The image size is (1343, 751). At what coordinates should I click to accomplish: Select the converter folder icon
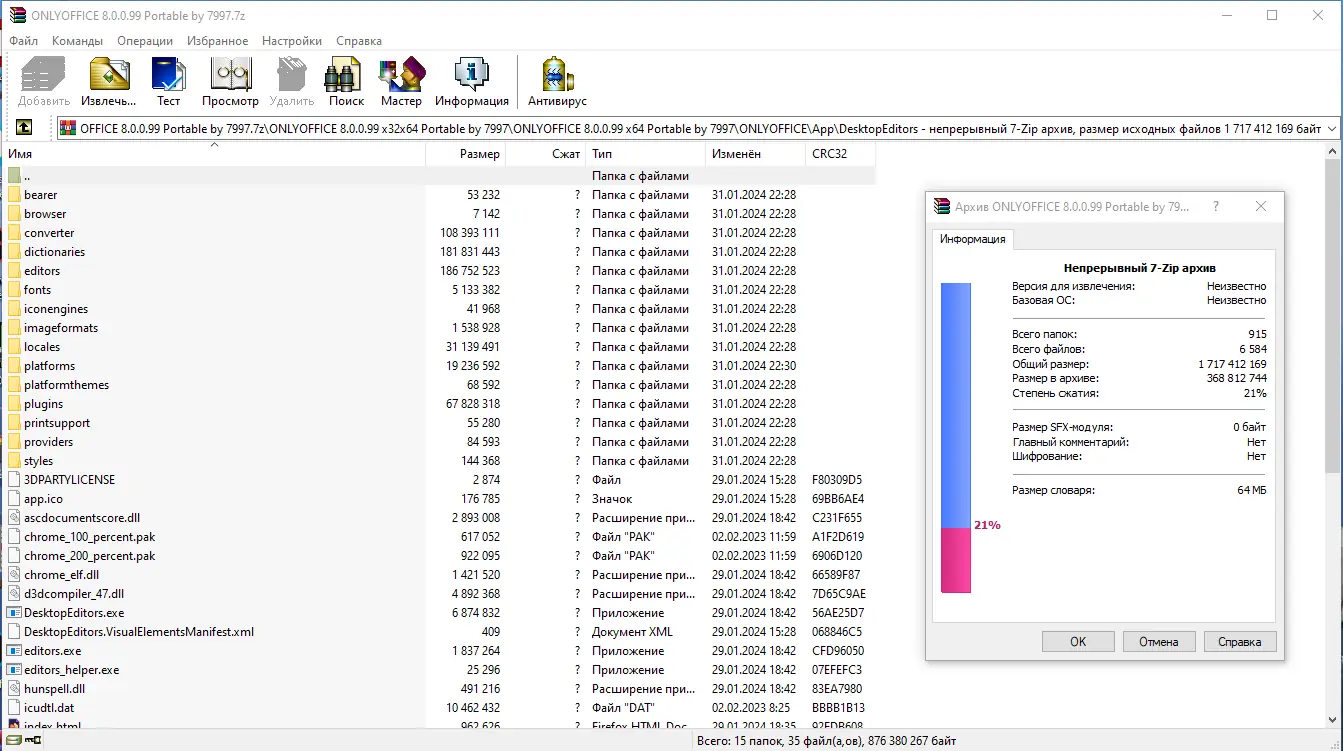(14, 233)
